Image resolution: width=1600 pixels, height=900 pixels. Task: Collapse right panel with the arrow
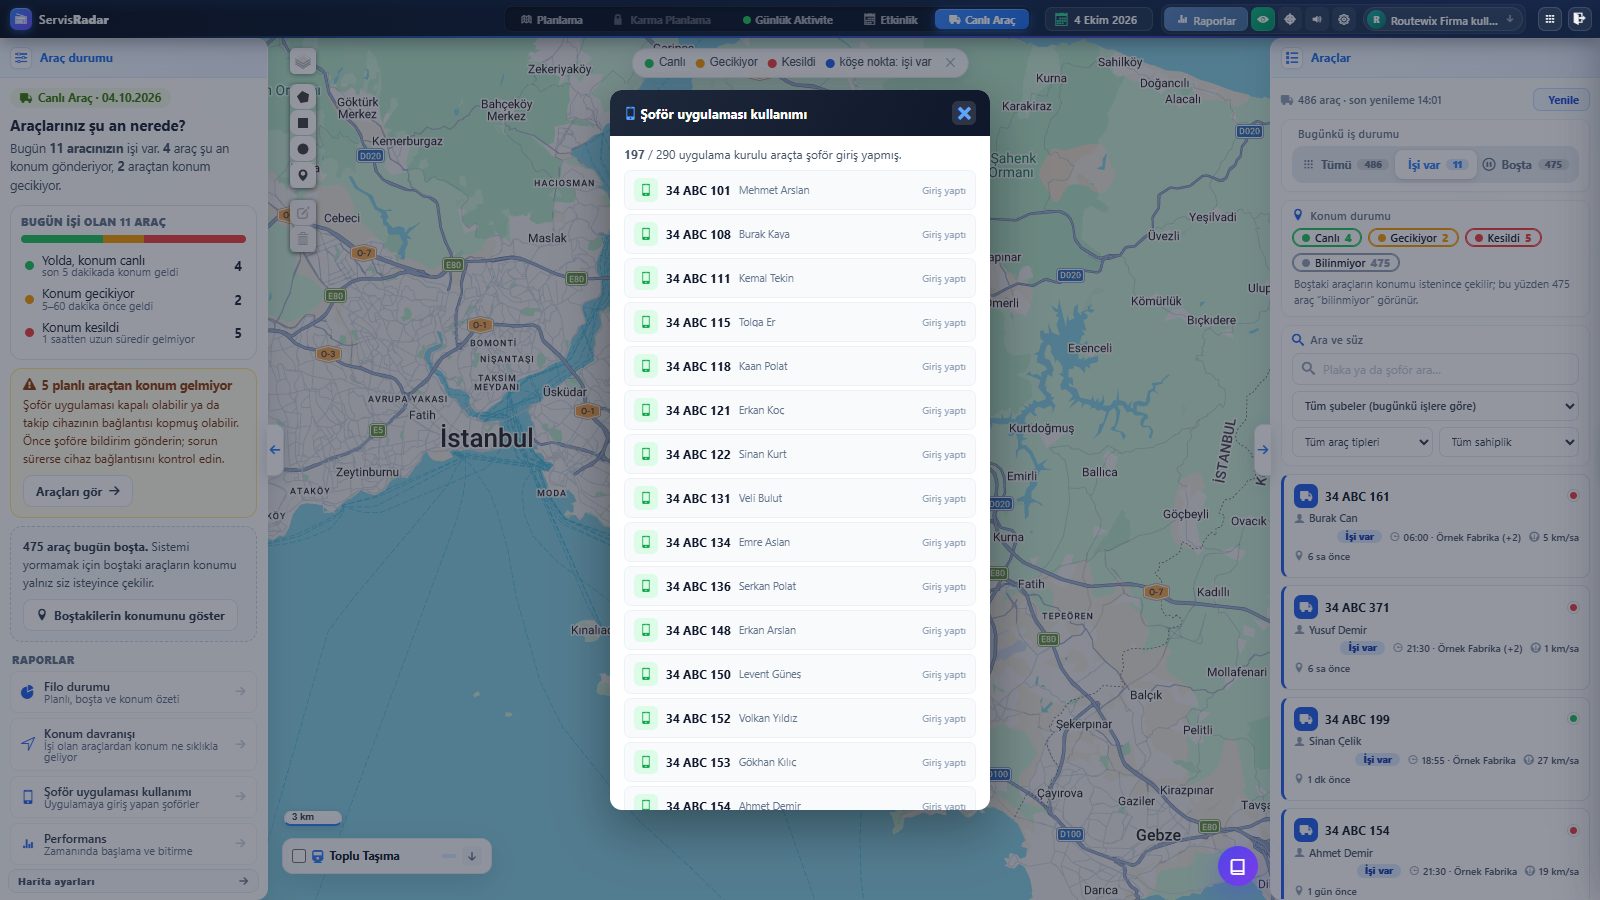1263,449
